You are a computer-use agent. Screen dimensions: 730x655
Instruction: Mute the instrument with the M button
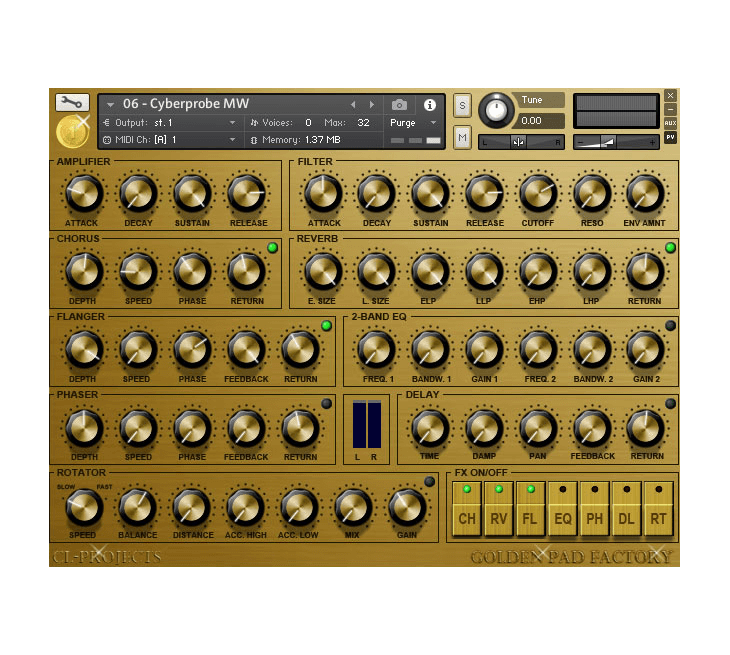[462, 137]
